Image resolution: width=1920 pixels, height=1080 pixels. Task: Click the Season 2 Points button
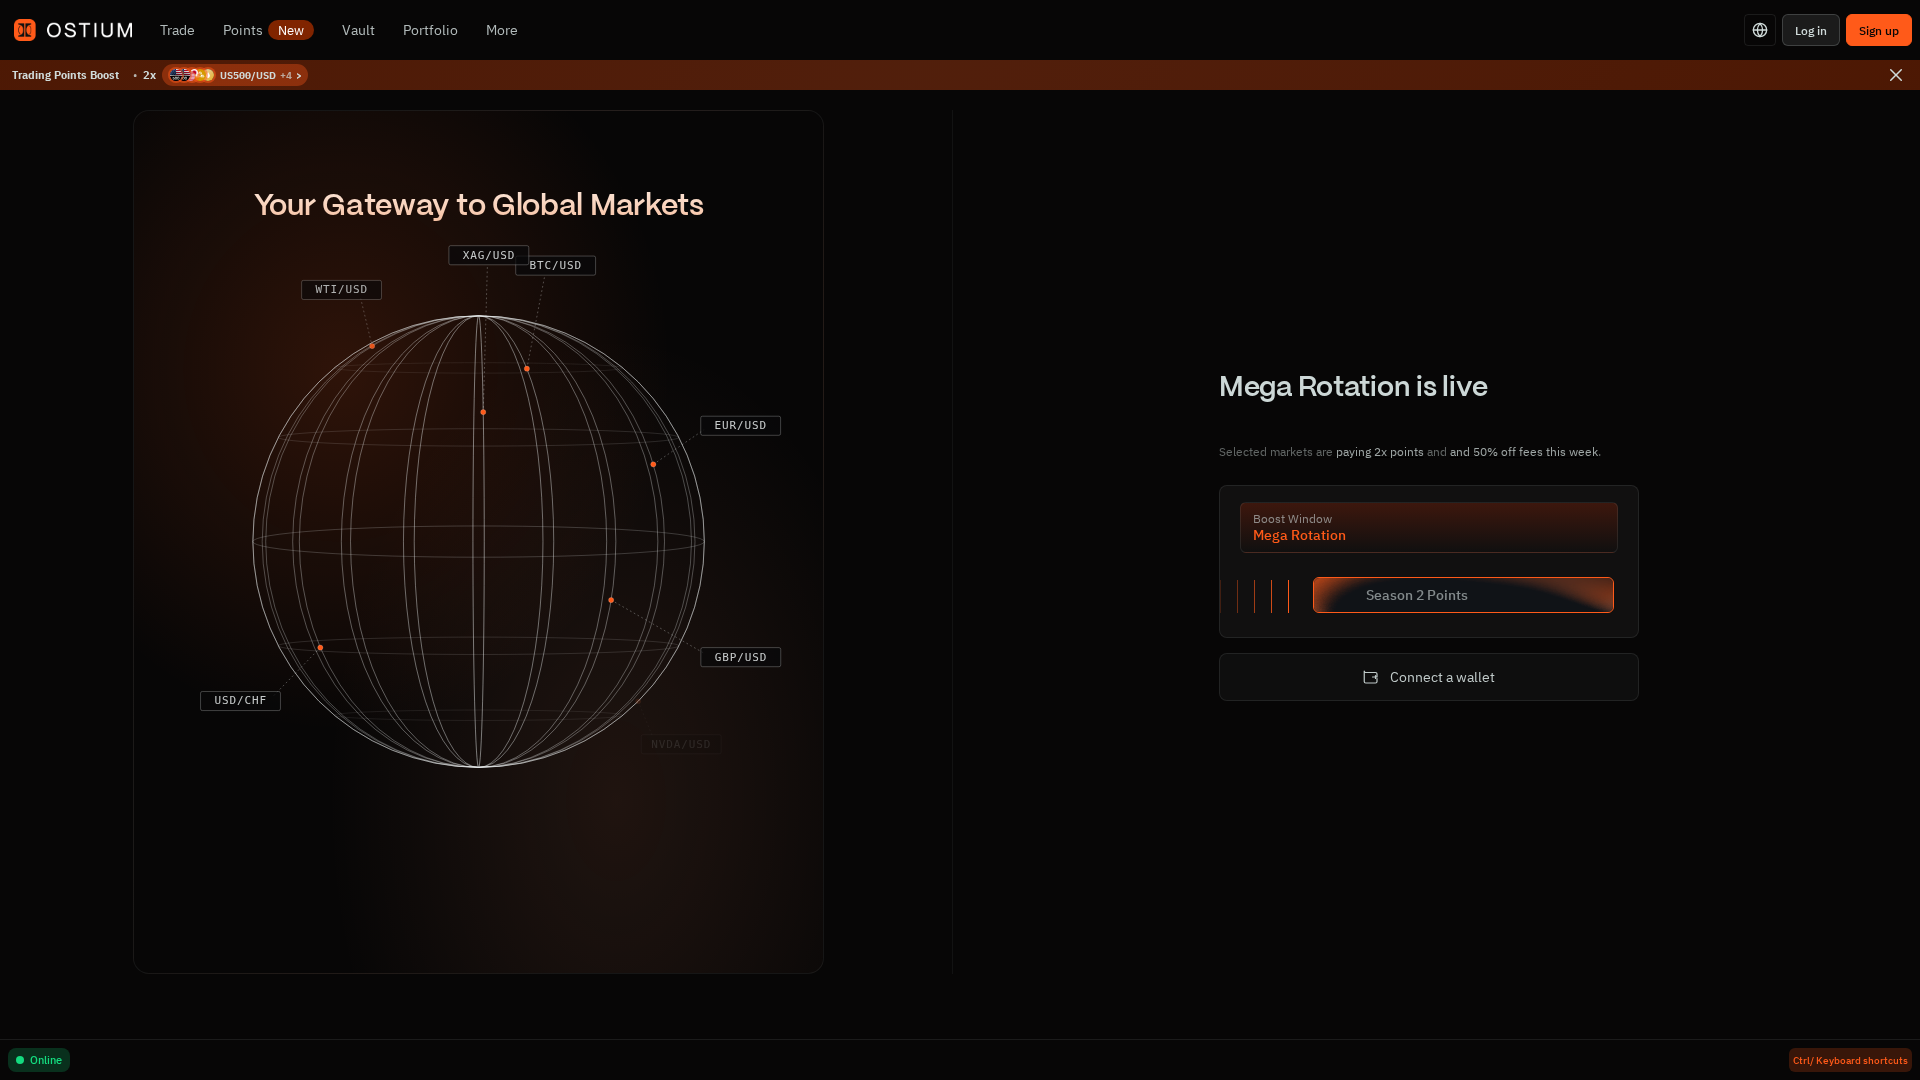tap(1463, 595)
